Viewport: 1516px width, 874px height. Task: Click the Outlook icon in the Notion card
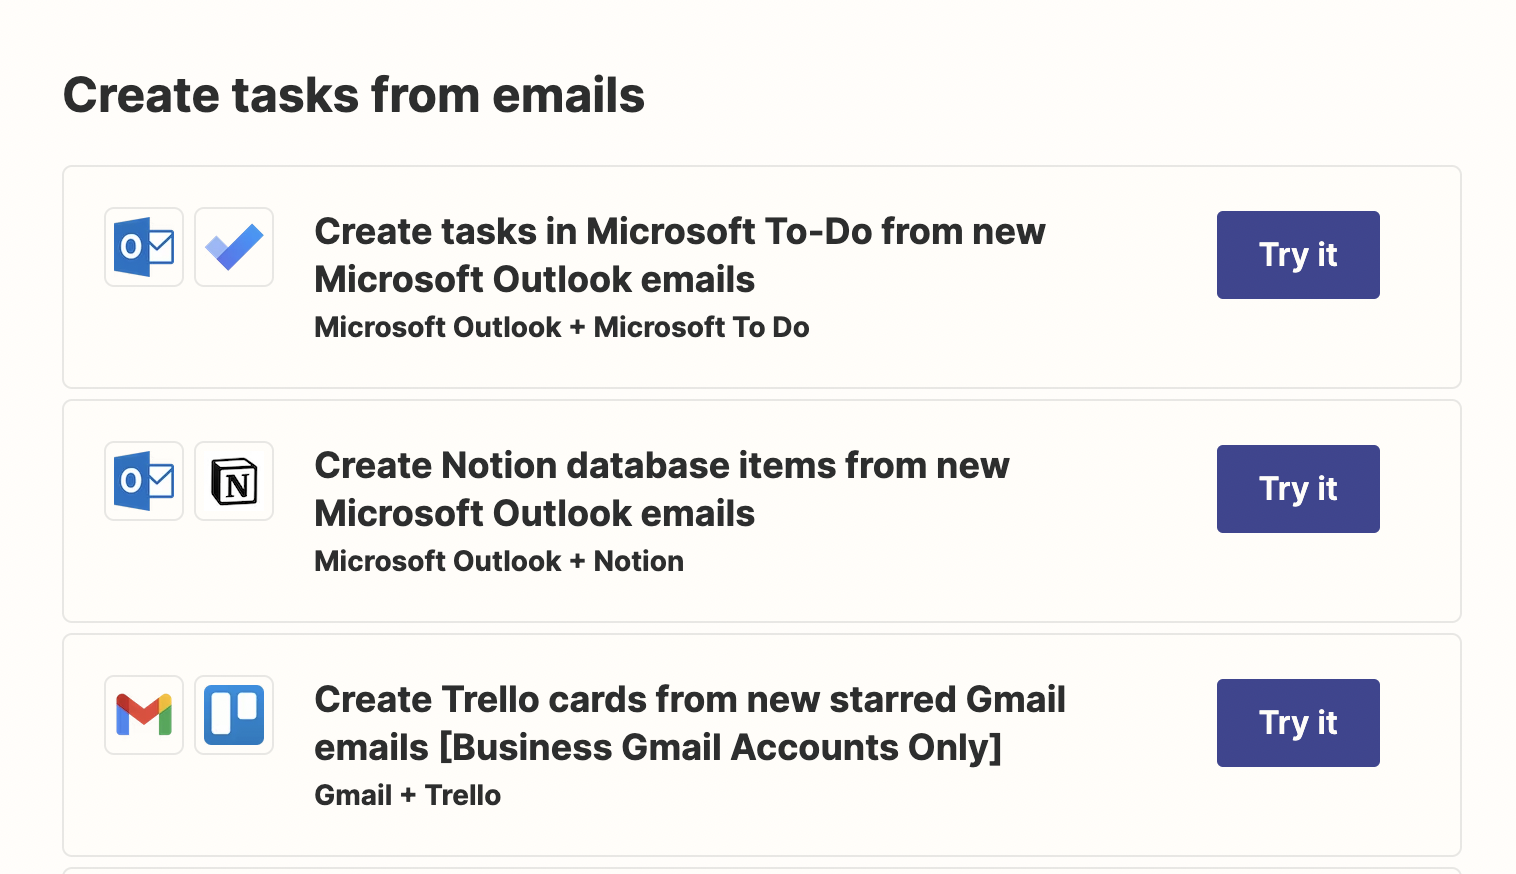(144, 481)
